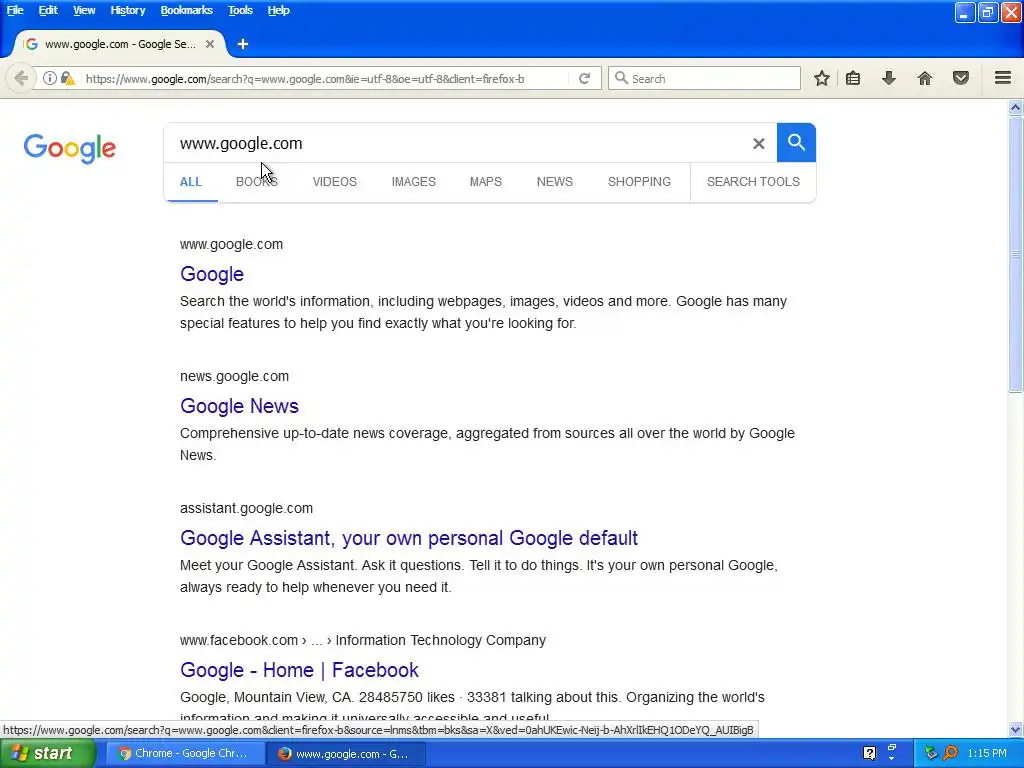1024x768 pixels.
Task: Click the magnifier icon in the Firefox search box
Action: tap(621, 78)
